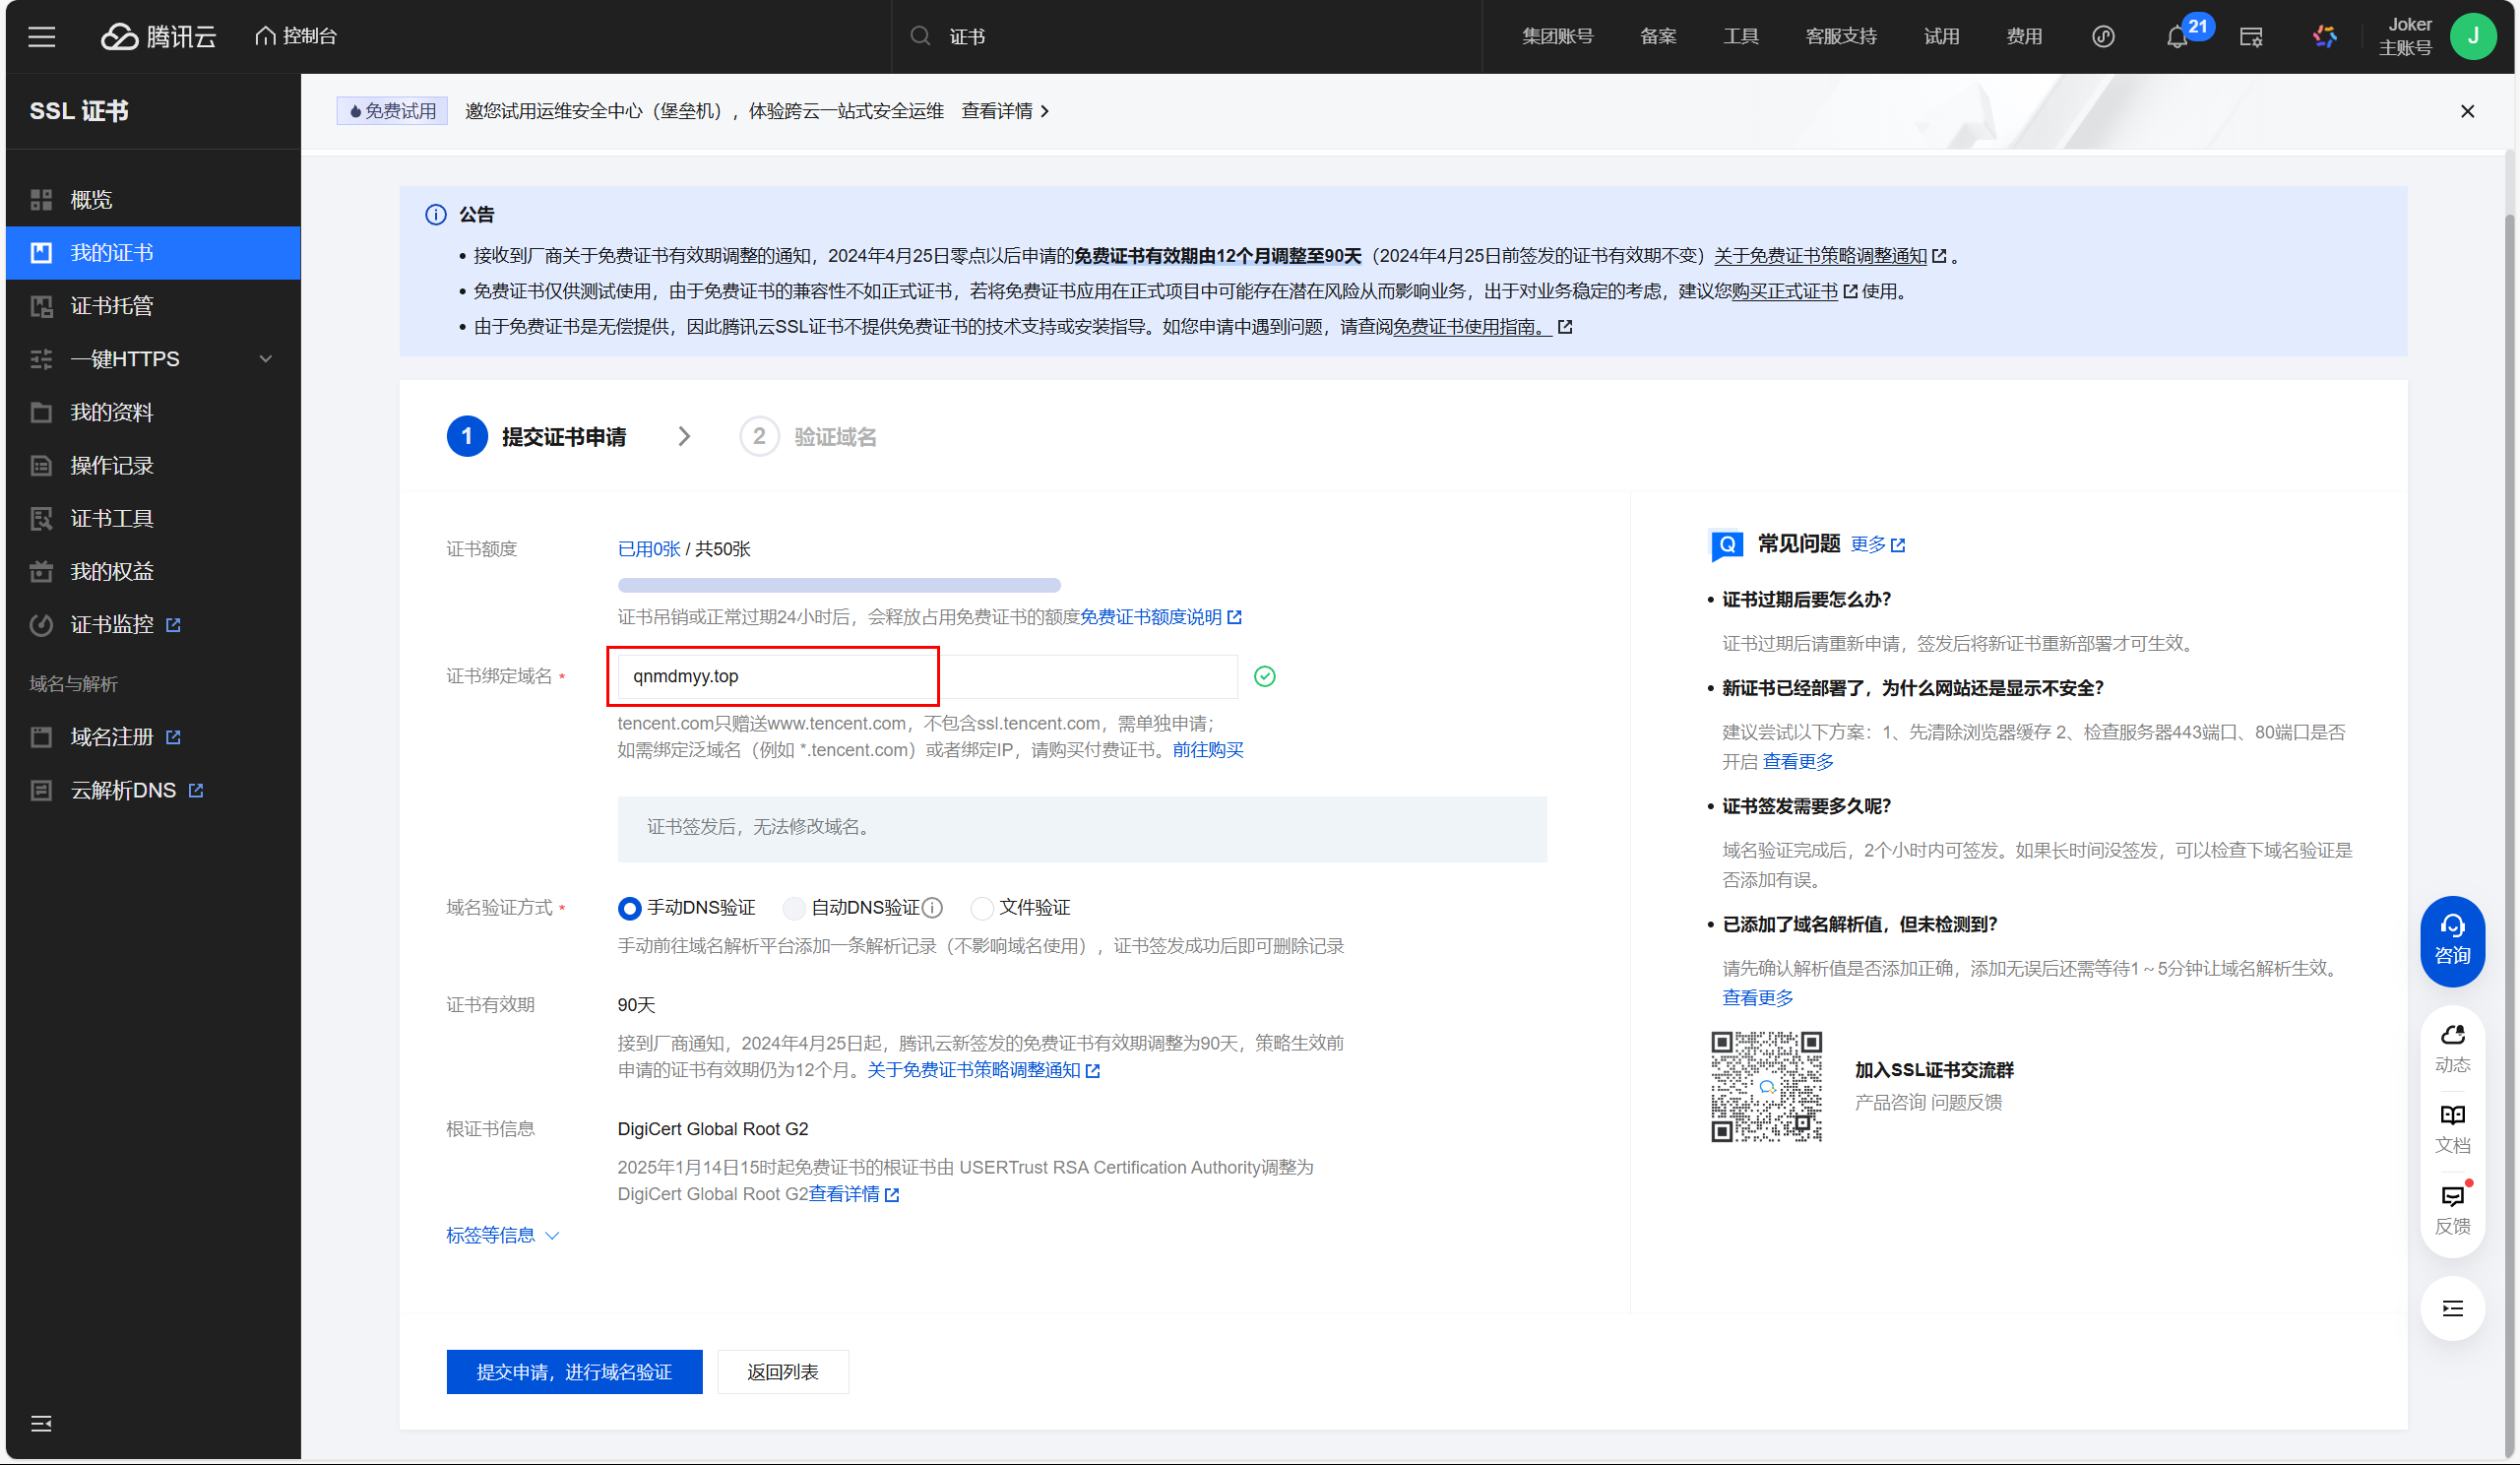The image size is (2520, 1465).
Task: Expand 标签等信息 section
Action: coord(502,1235)
